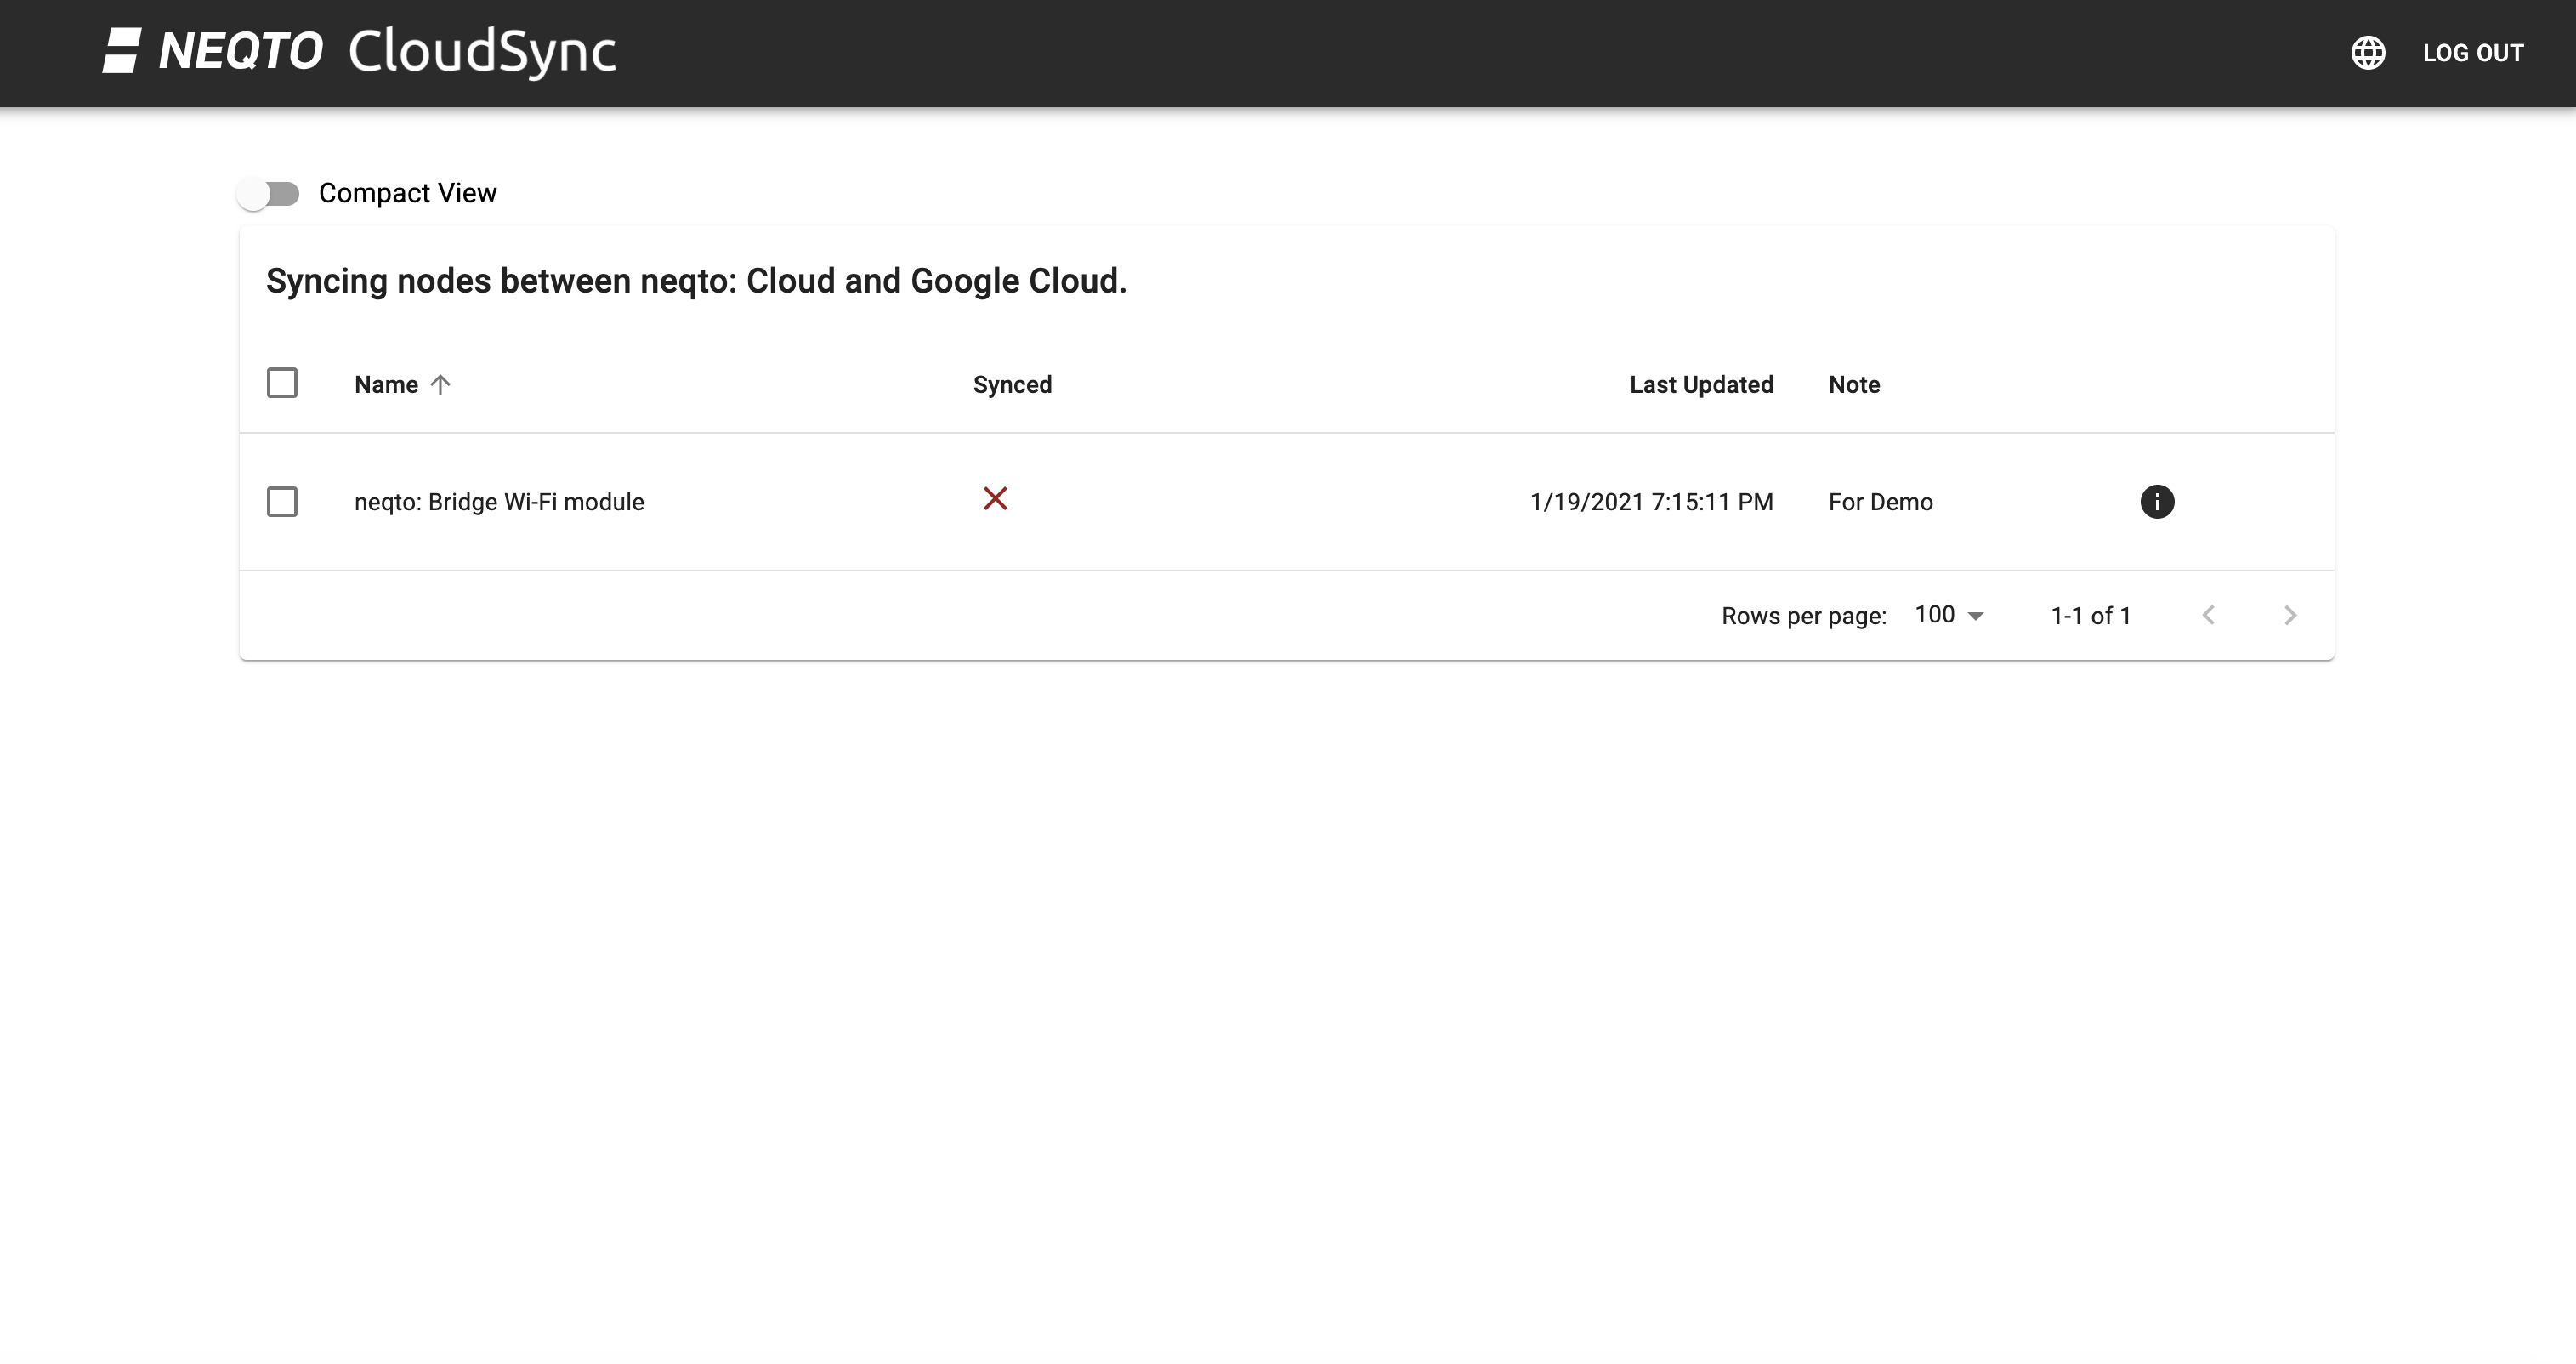Go to the previous page chevron
The width and height of the screenshot is (2576, 1364).
[2209, 615]
